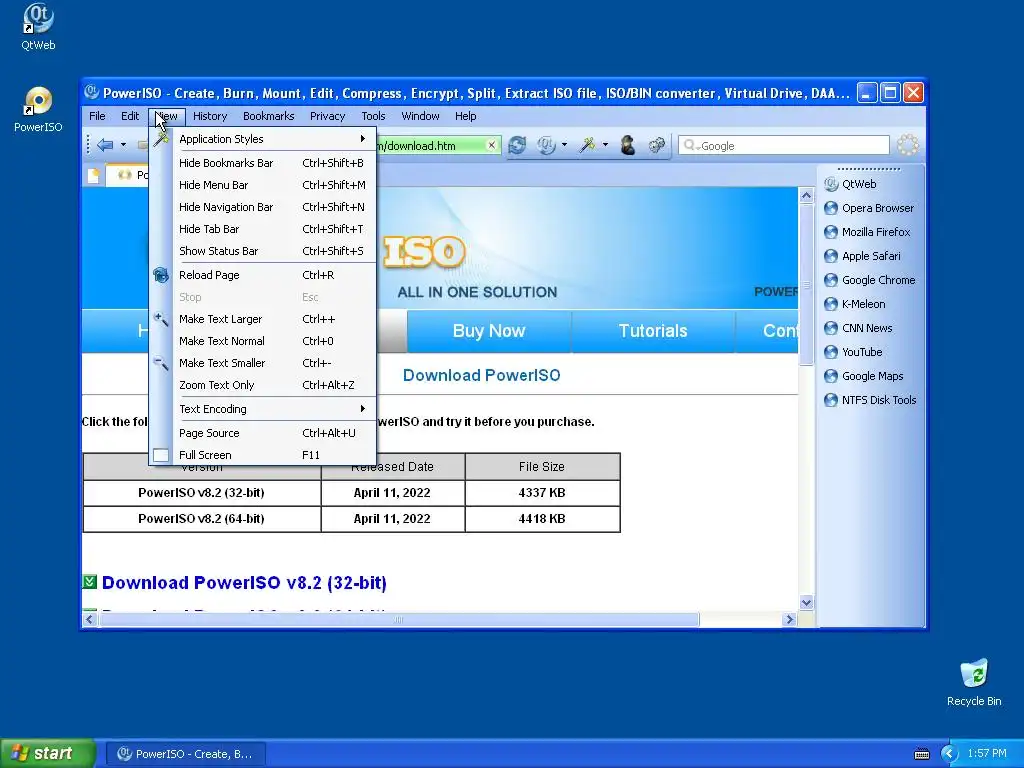Click PowerISO taskbar button
The image size is (1024, 768).
pos(185,754)
